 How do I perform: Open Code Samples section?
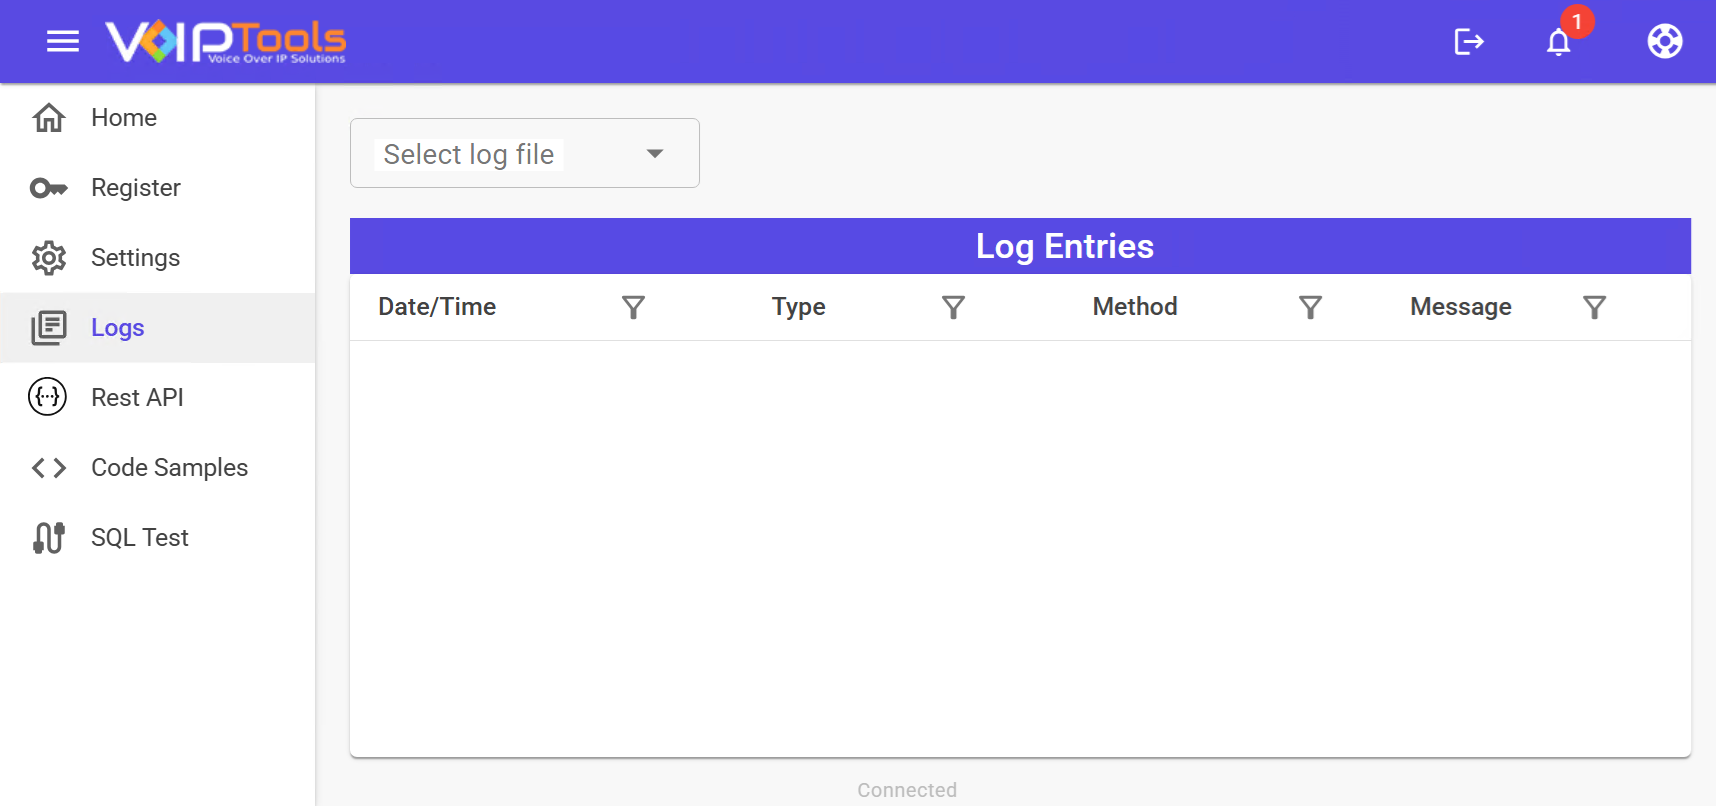pos(169,468)
